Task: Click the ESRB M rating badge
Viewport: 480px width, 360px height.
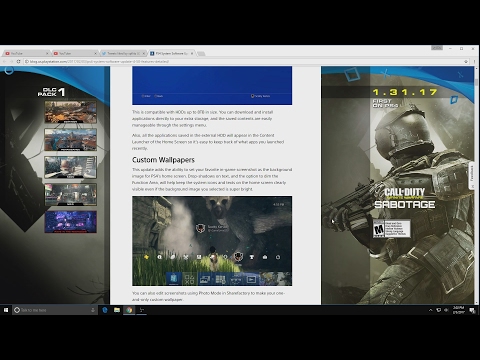Action: [x=392, y=229]
